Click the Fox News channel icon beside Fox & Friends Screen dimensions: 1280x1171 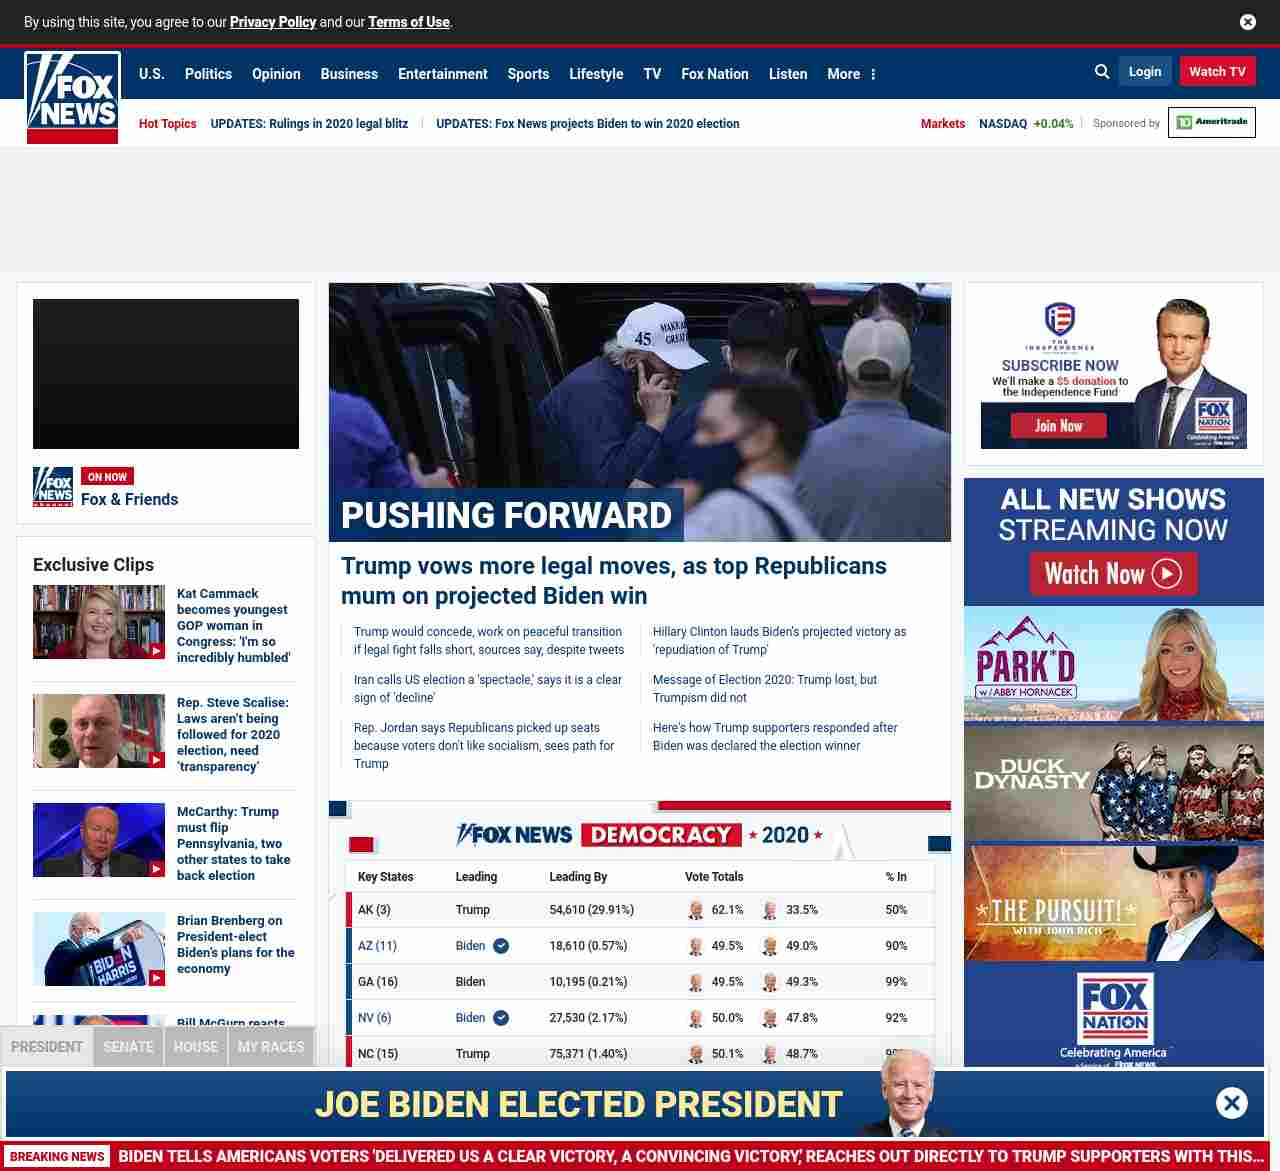coord(53,487)
